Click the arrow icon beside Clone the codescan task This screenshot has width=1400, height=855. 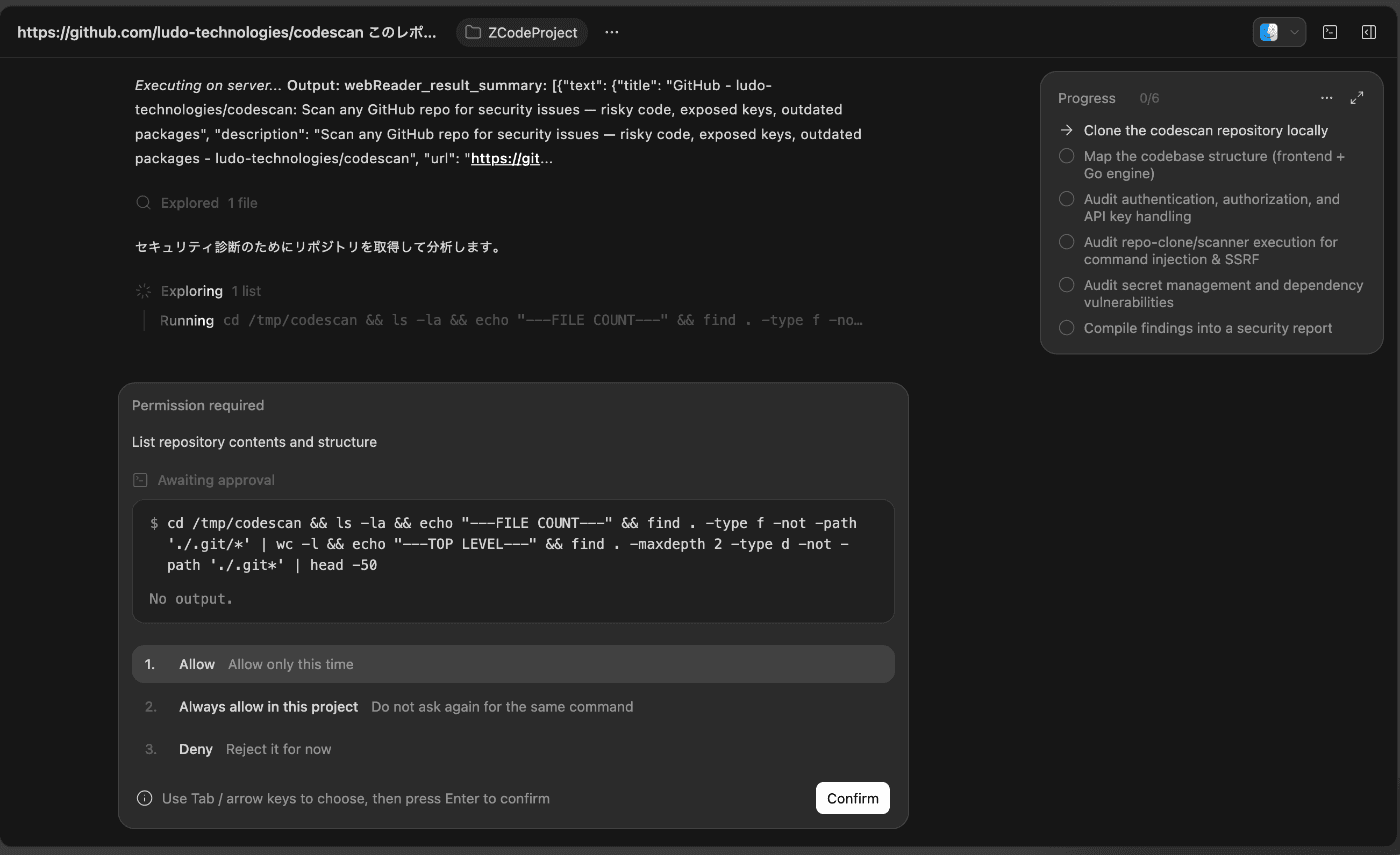1066,130
